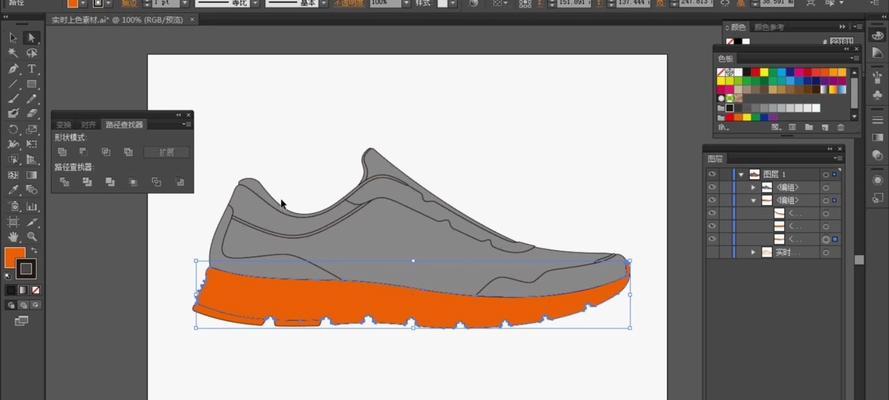Select the Paintbrush tool
This screenshot has width=889, height=400.
pyautogui.click(x=14, y=99)
